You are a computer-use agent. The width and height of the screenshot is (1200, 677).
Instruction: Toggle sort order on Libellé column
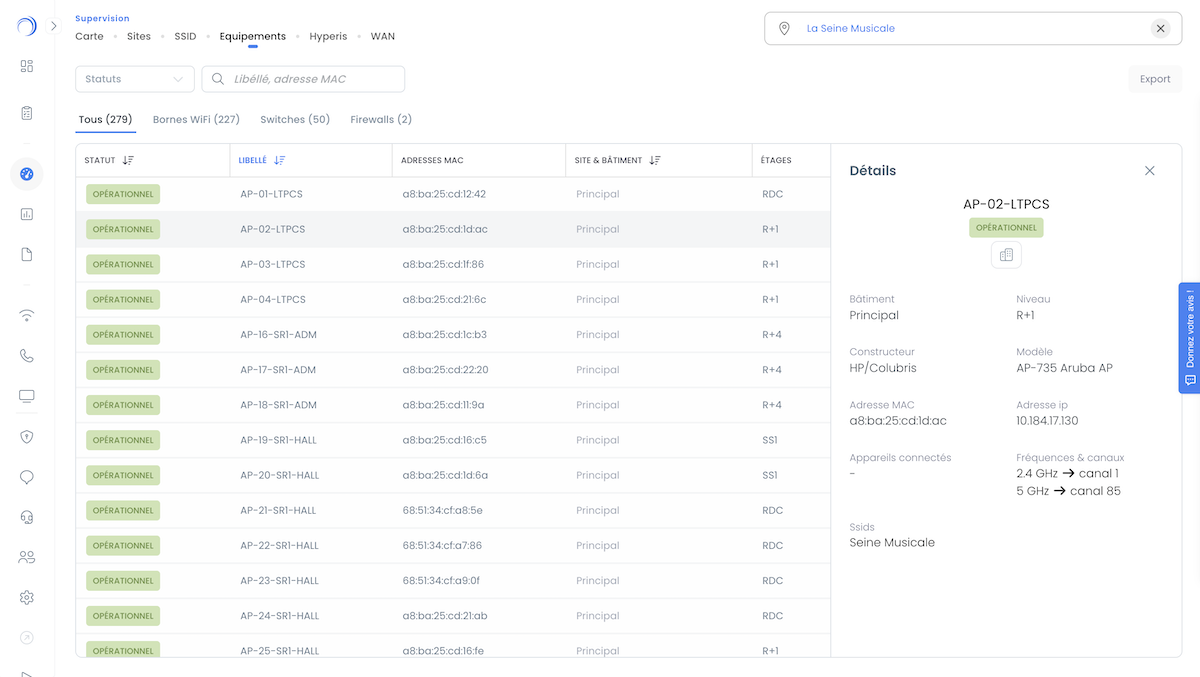279,160
